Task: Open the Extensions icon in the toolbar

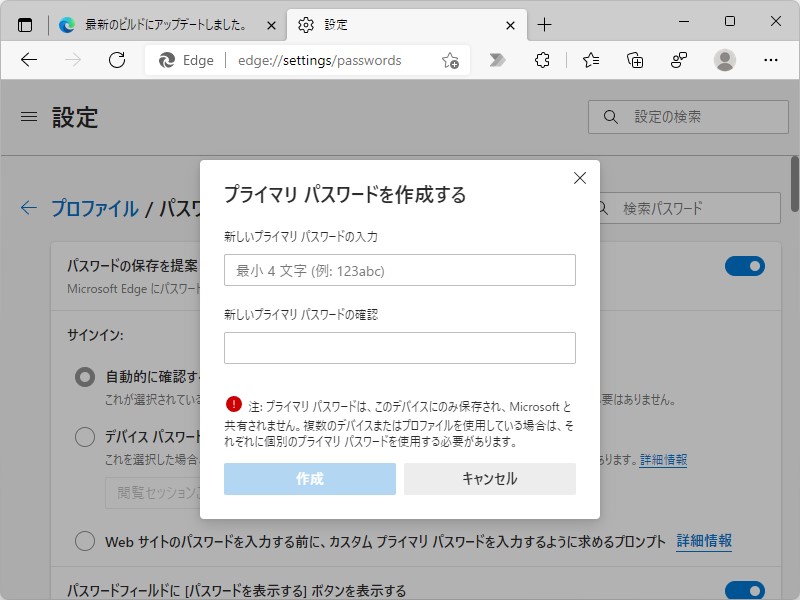Action: [542, 60]
